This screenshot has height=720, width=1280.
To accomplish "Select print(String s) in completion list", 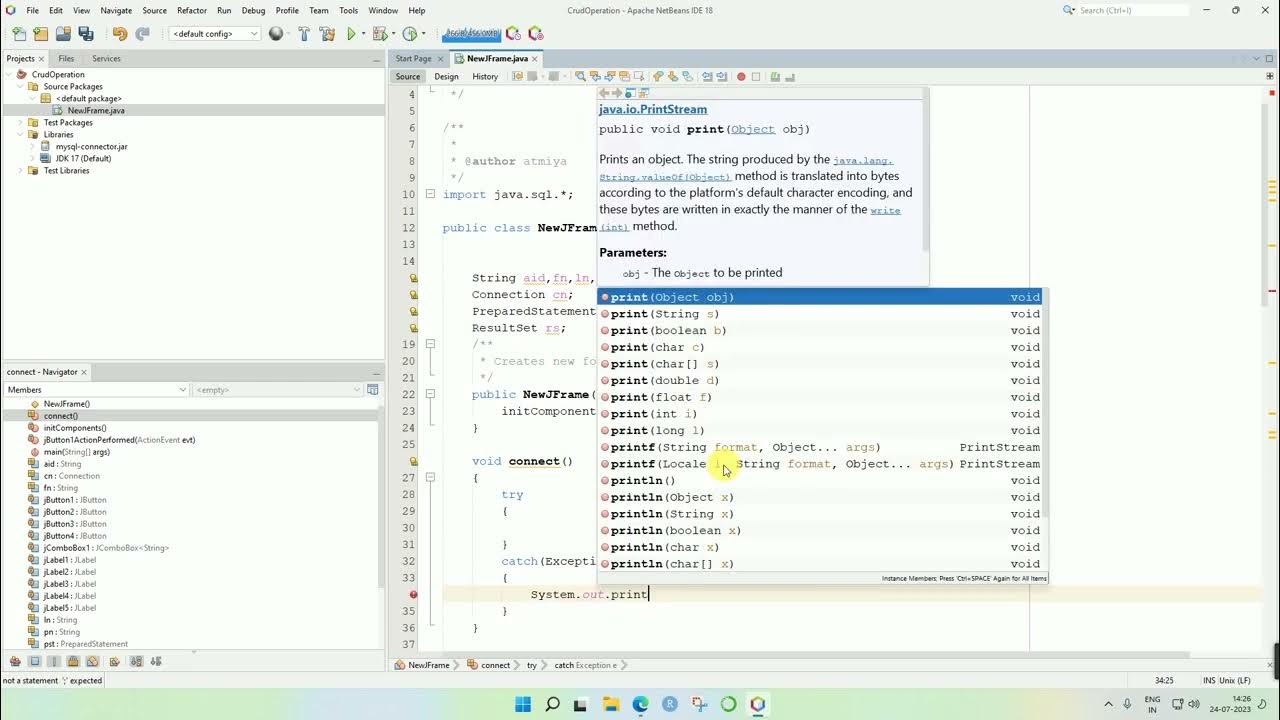I will [821, 314].
